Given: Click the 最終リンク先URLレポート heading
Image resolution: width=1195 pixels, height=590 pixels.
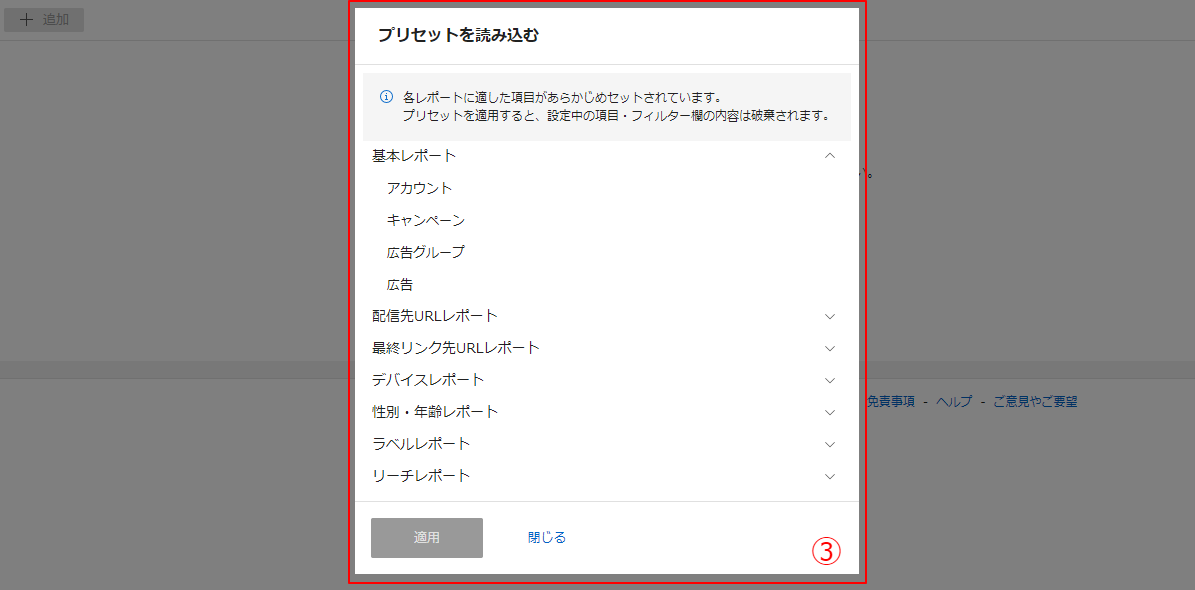Looking at the screenshot, I should click(x=456, y=348).
